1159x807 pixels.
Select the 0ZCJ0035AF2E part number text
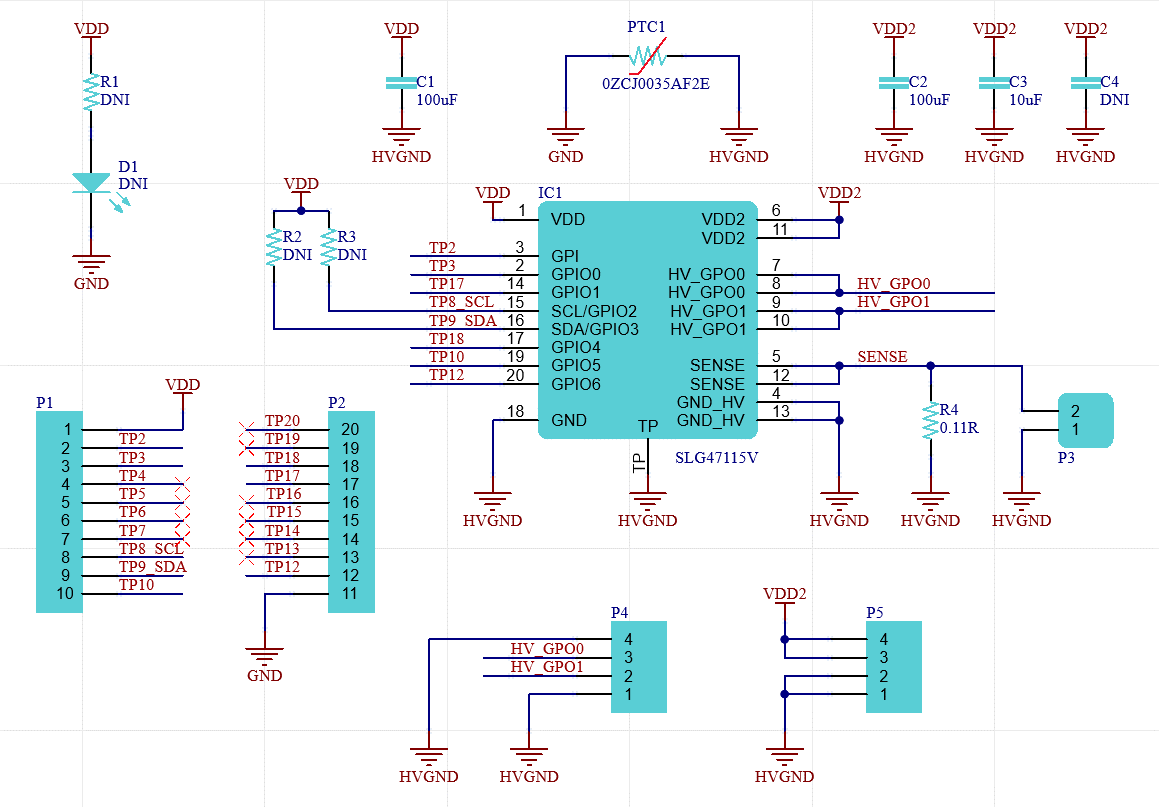coord(655,84)
